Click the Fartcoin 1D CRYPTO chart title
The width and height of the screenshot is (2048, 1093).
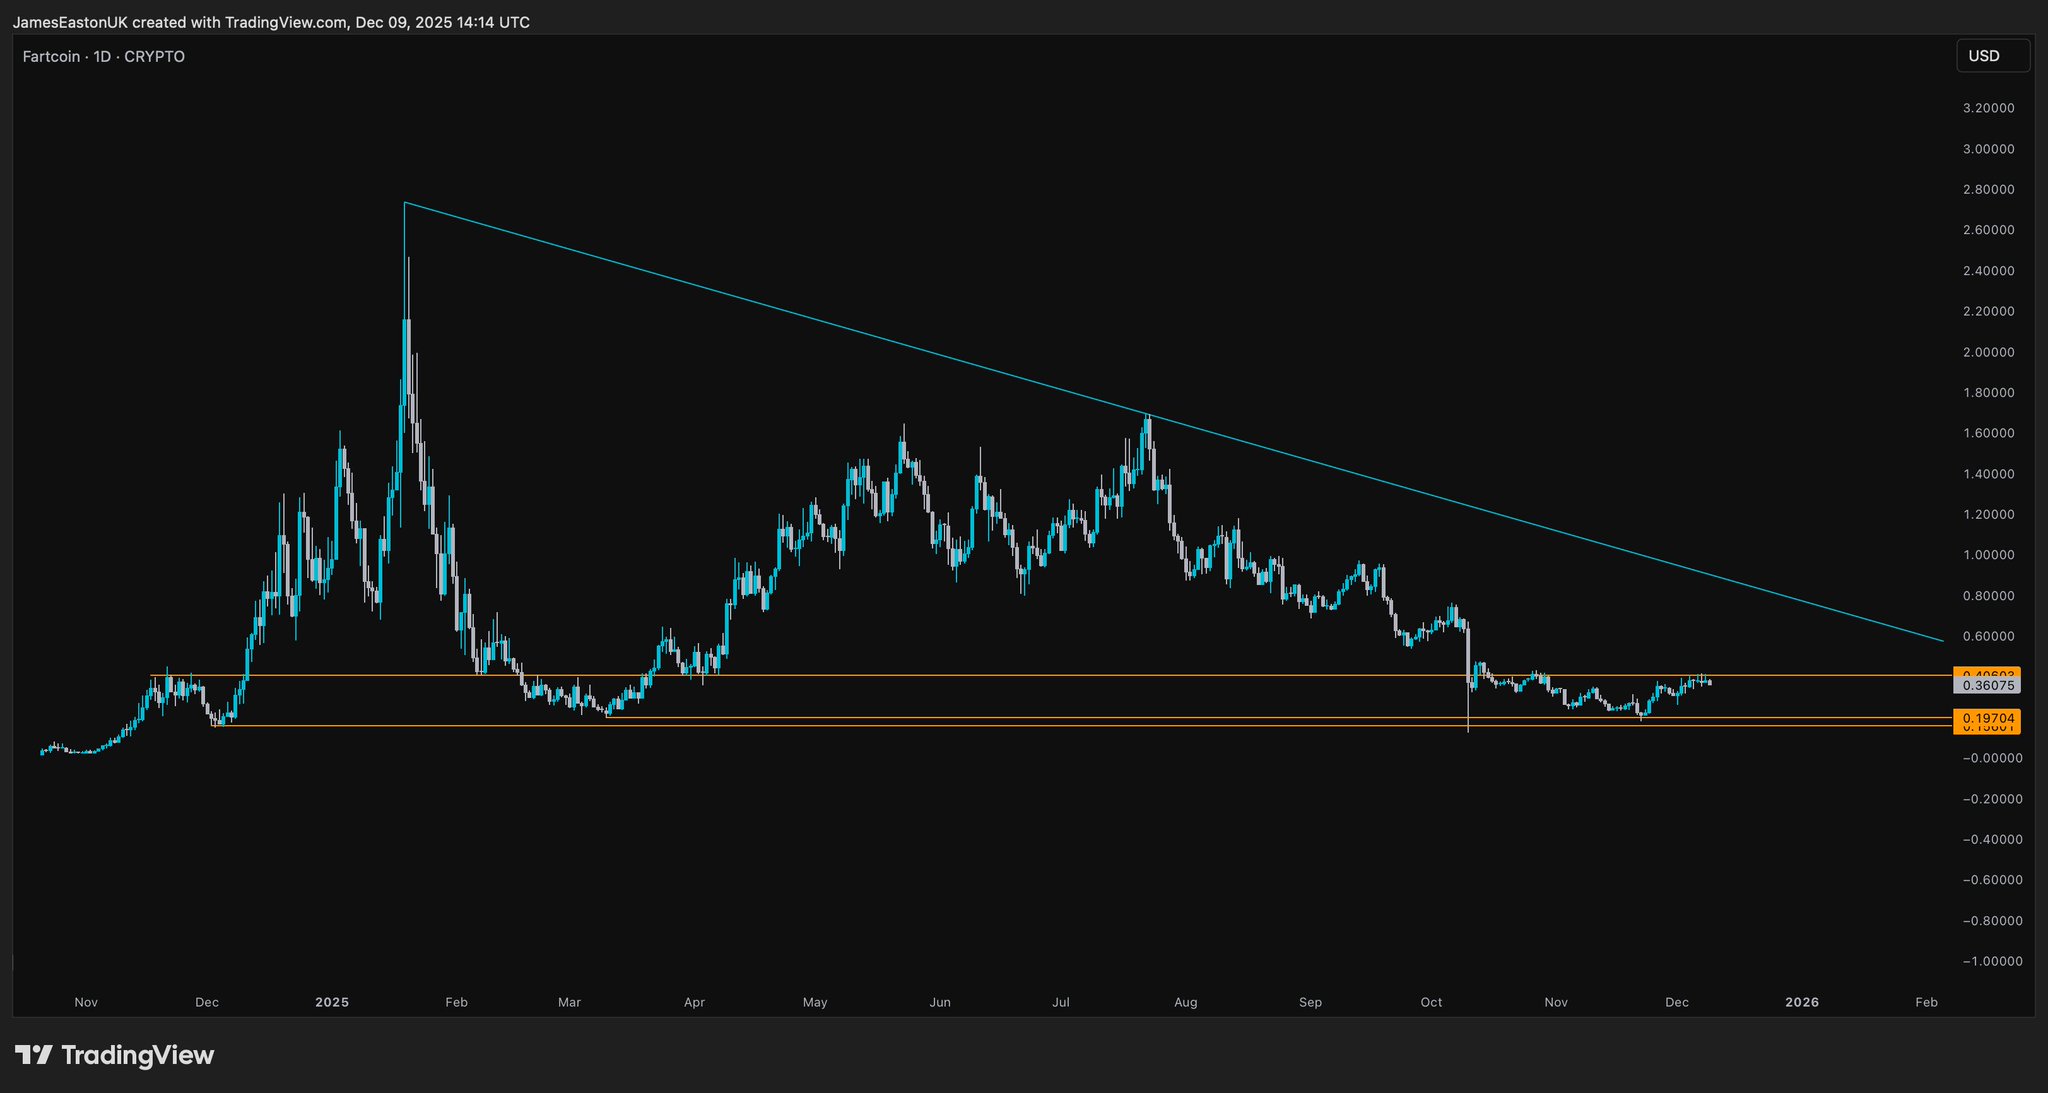coord(104,57)
